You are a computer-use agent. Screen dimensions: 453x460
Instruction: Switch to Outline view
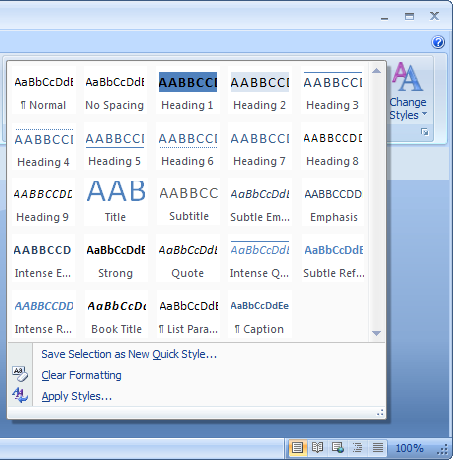pyautogui.click(x=358, y=448)
